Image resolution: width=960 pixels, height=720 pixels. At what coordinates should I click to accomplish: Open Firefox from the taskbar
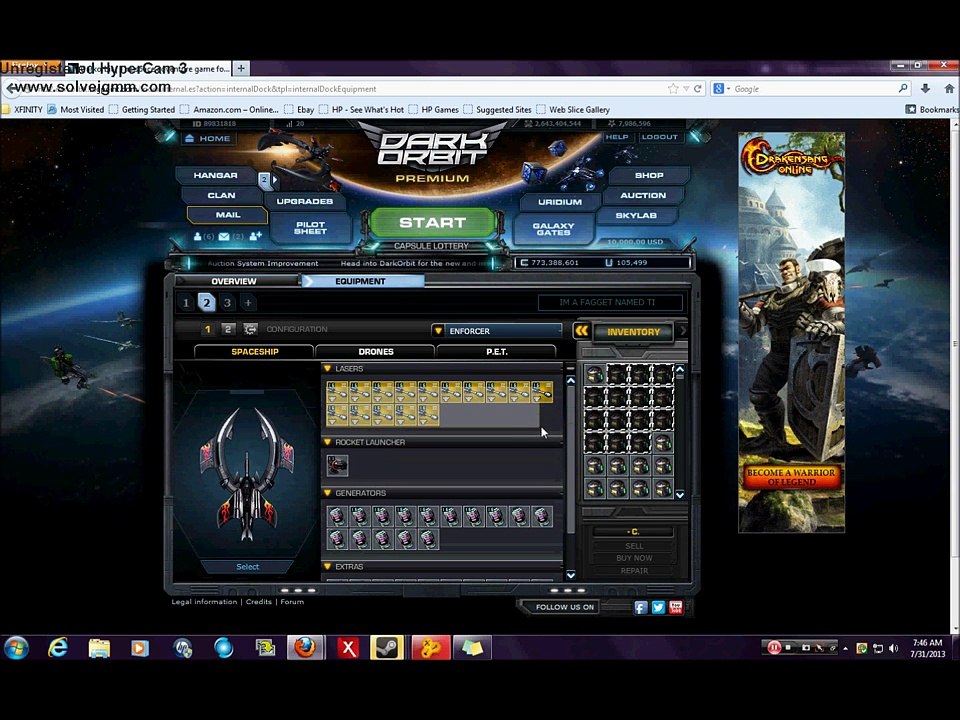305,648
